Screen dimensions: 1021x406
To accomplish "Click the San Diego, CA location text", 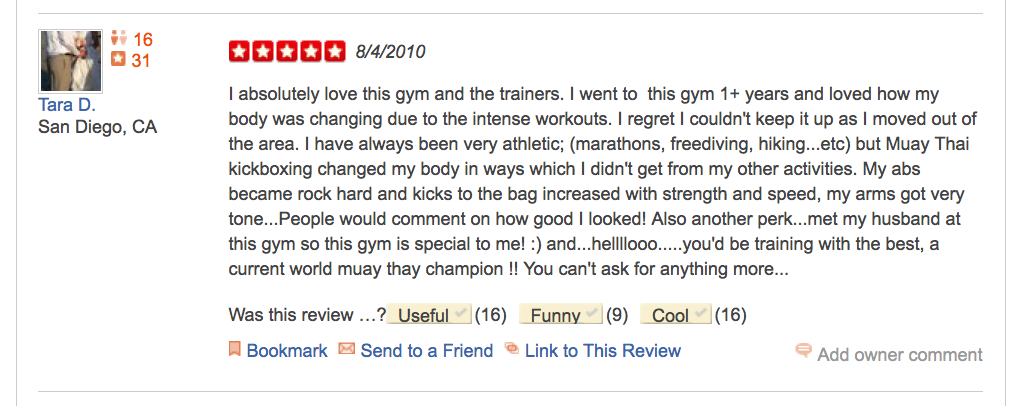I will coord(97,127).
